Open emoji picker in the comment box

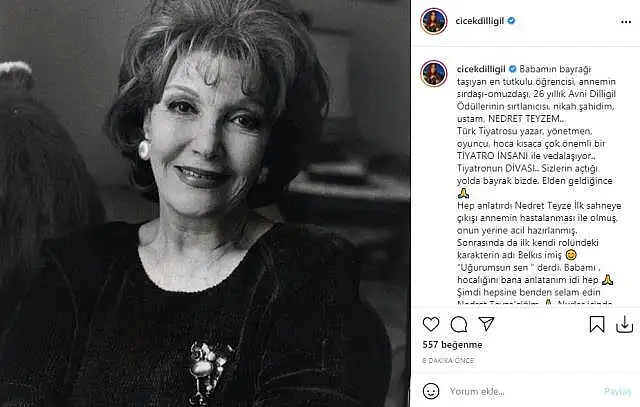tap(431, 391)
